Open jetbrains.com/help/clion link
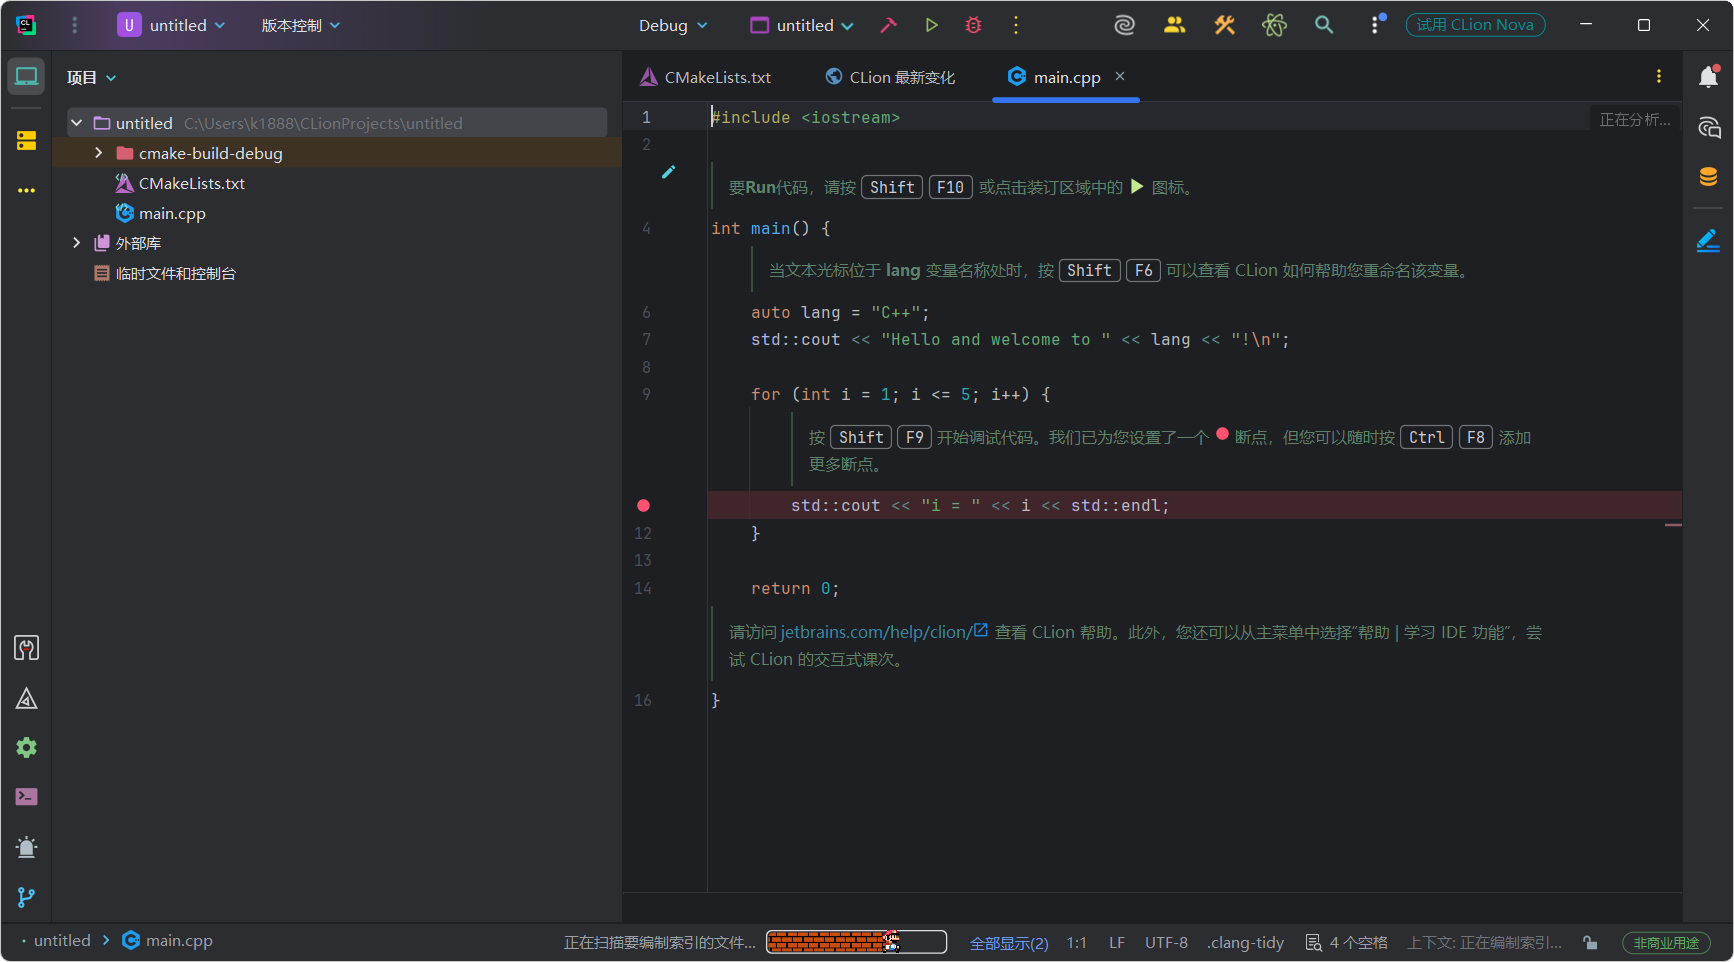This screenshot has width=1734, height=962. 884,632
